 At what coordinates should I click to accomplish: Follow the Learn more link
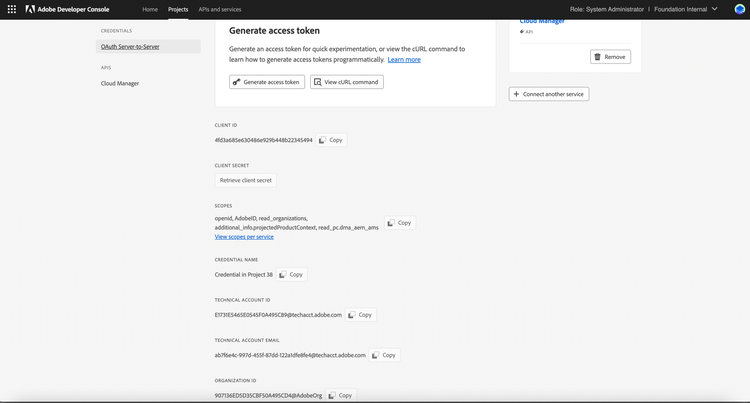click(x=404, y=59)
